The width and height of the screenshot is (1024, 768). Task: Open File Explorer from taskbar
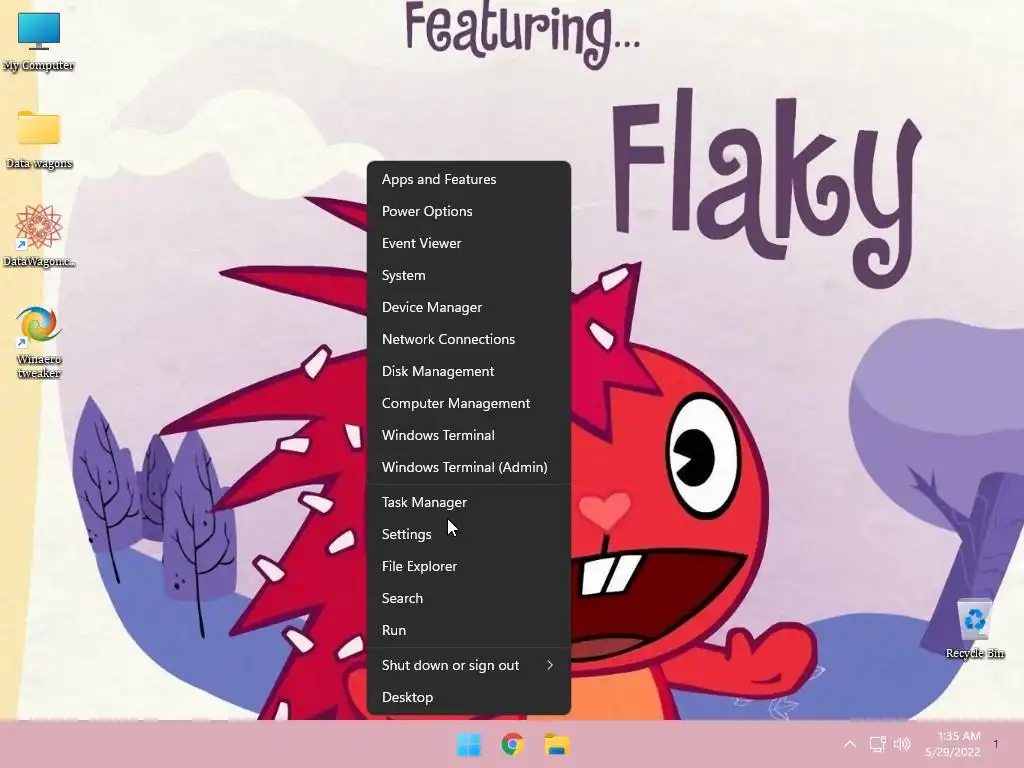(x=557, y=744)
